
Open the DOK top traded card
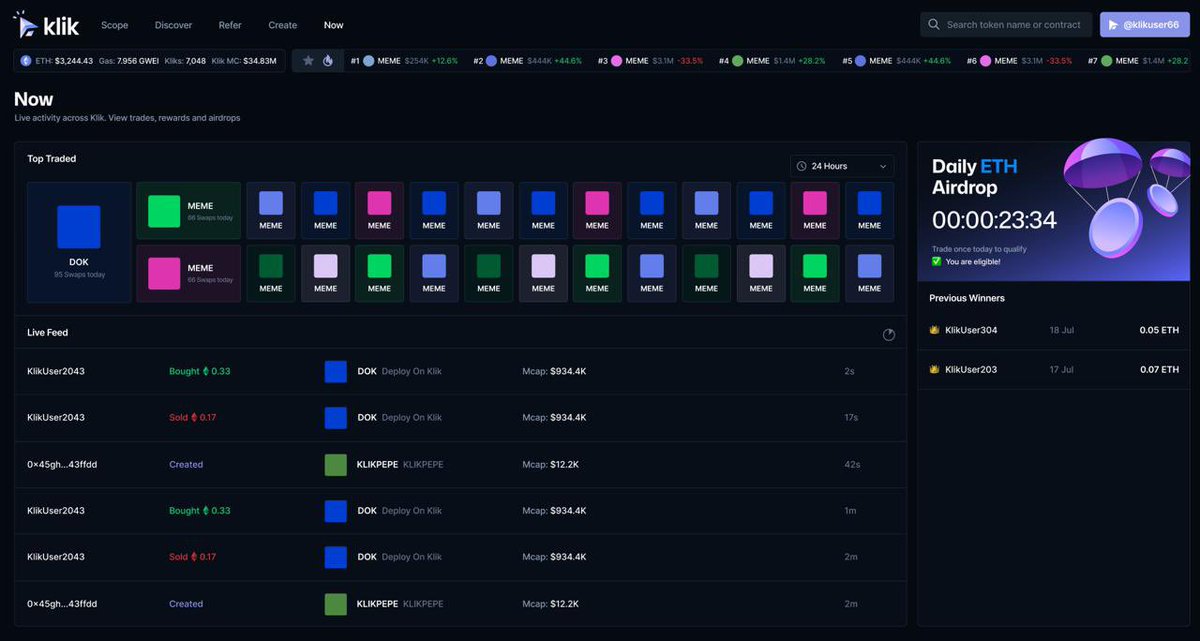pos(79,242)
